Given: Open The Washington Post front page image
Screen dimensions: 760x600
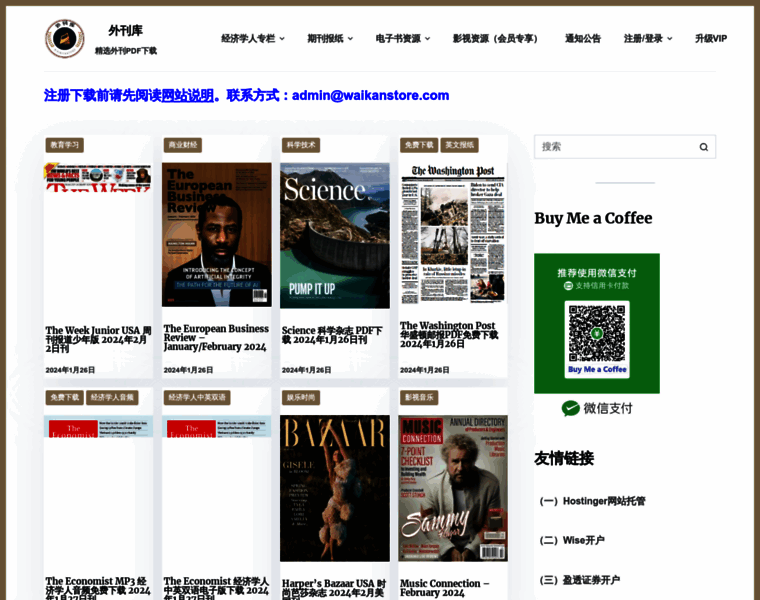Looking at the screenshot, I should pos(453,233).
